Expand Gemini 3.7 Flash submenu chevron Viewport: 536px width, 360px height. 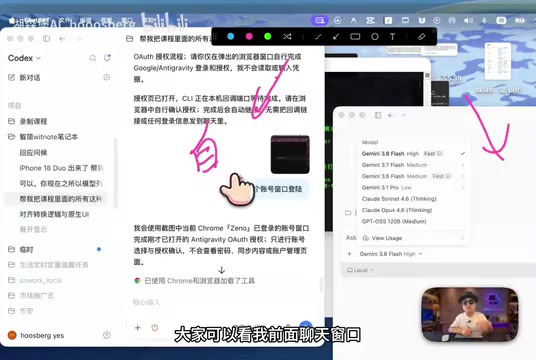(463, 165)
